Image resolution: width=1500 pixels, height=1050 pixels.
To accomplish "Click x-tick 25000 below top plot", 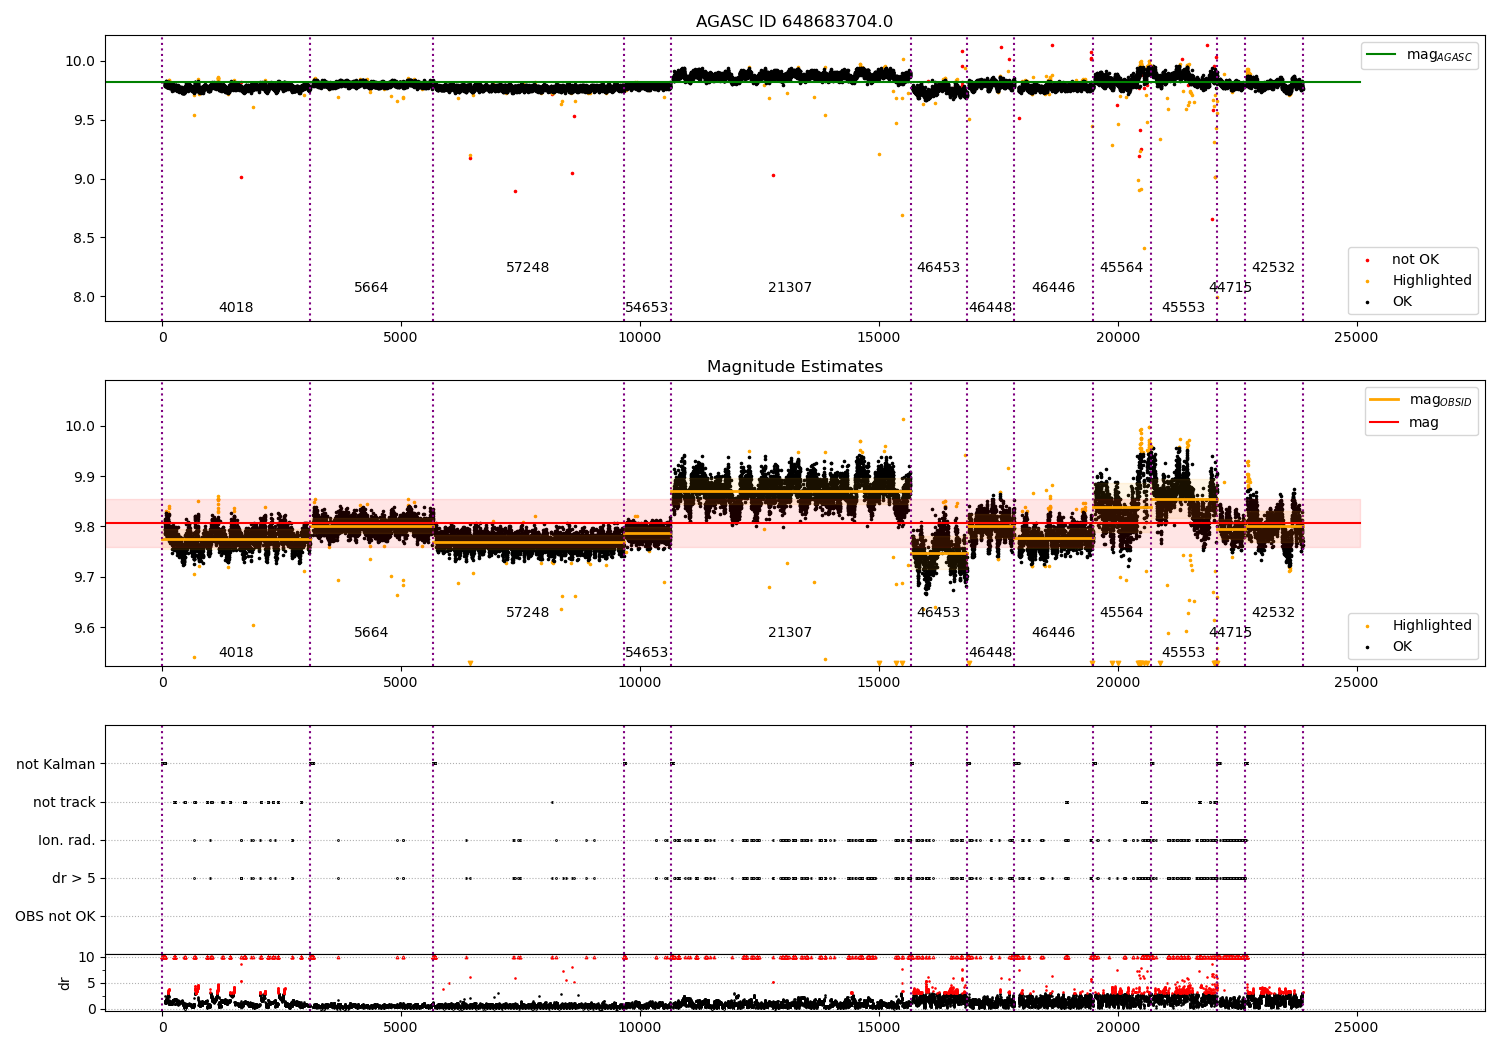I will tap(1356, 338).
